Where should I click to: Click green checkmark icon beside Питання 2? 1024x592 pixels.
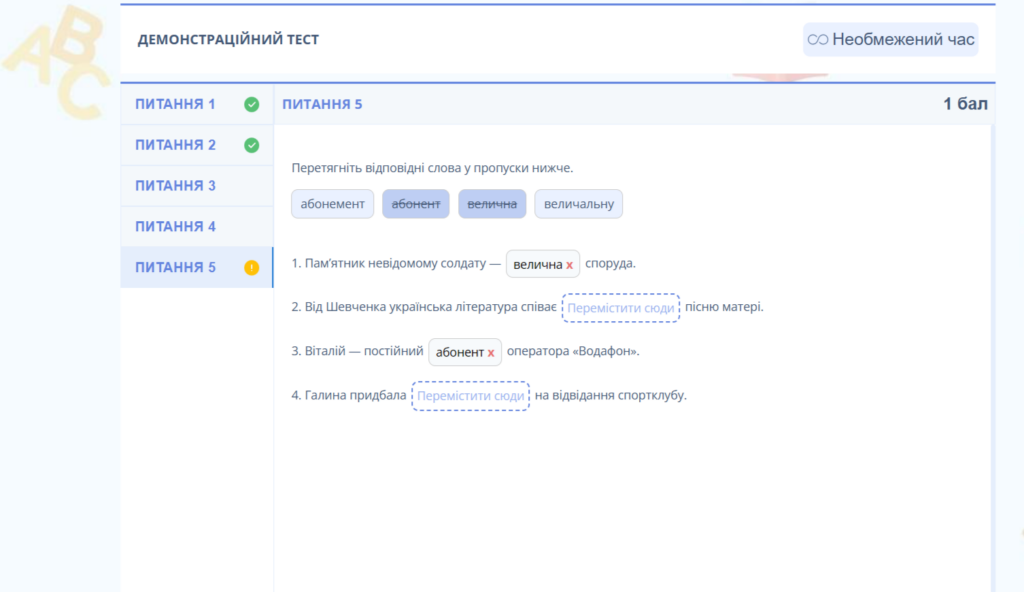[x=252, y=145]
